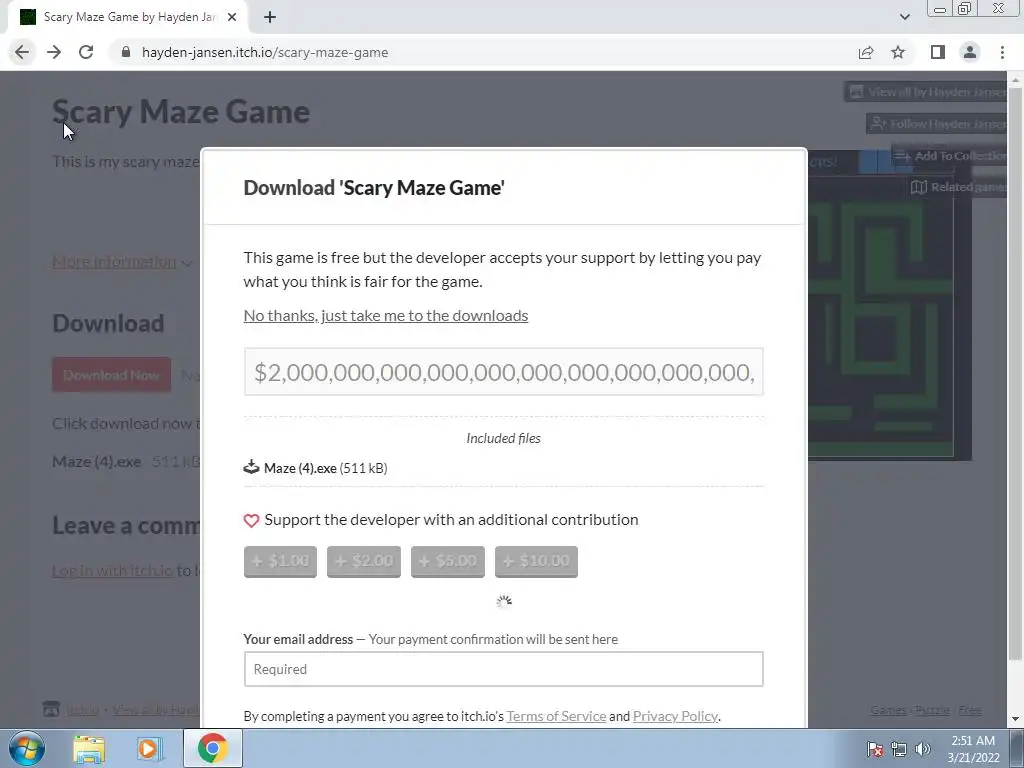Click the heart support icon
Viewport: 1024px width, 768px height.
251,520
